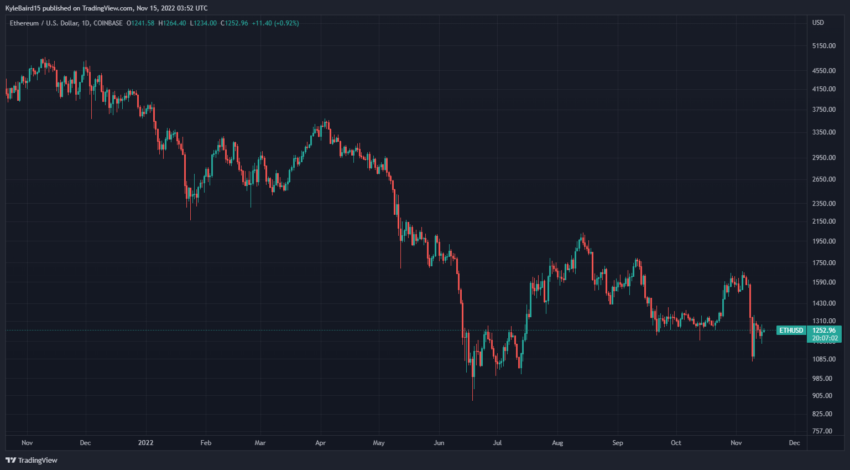Click the Jul marker on the time axis
850x470 pixels.
(x=497, y=442)
